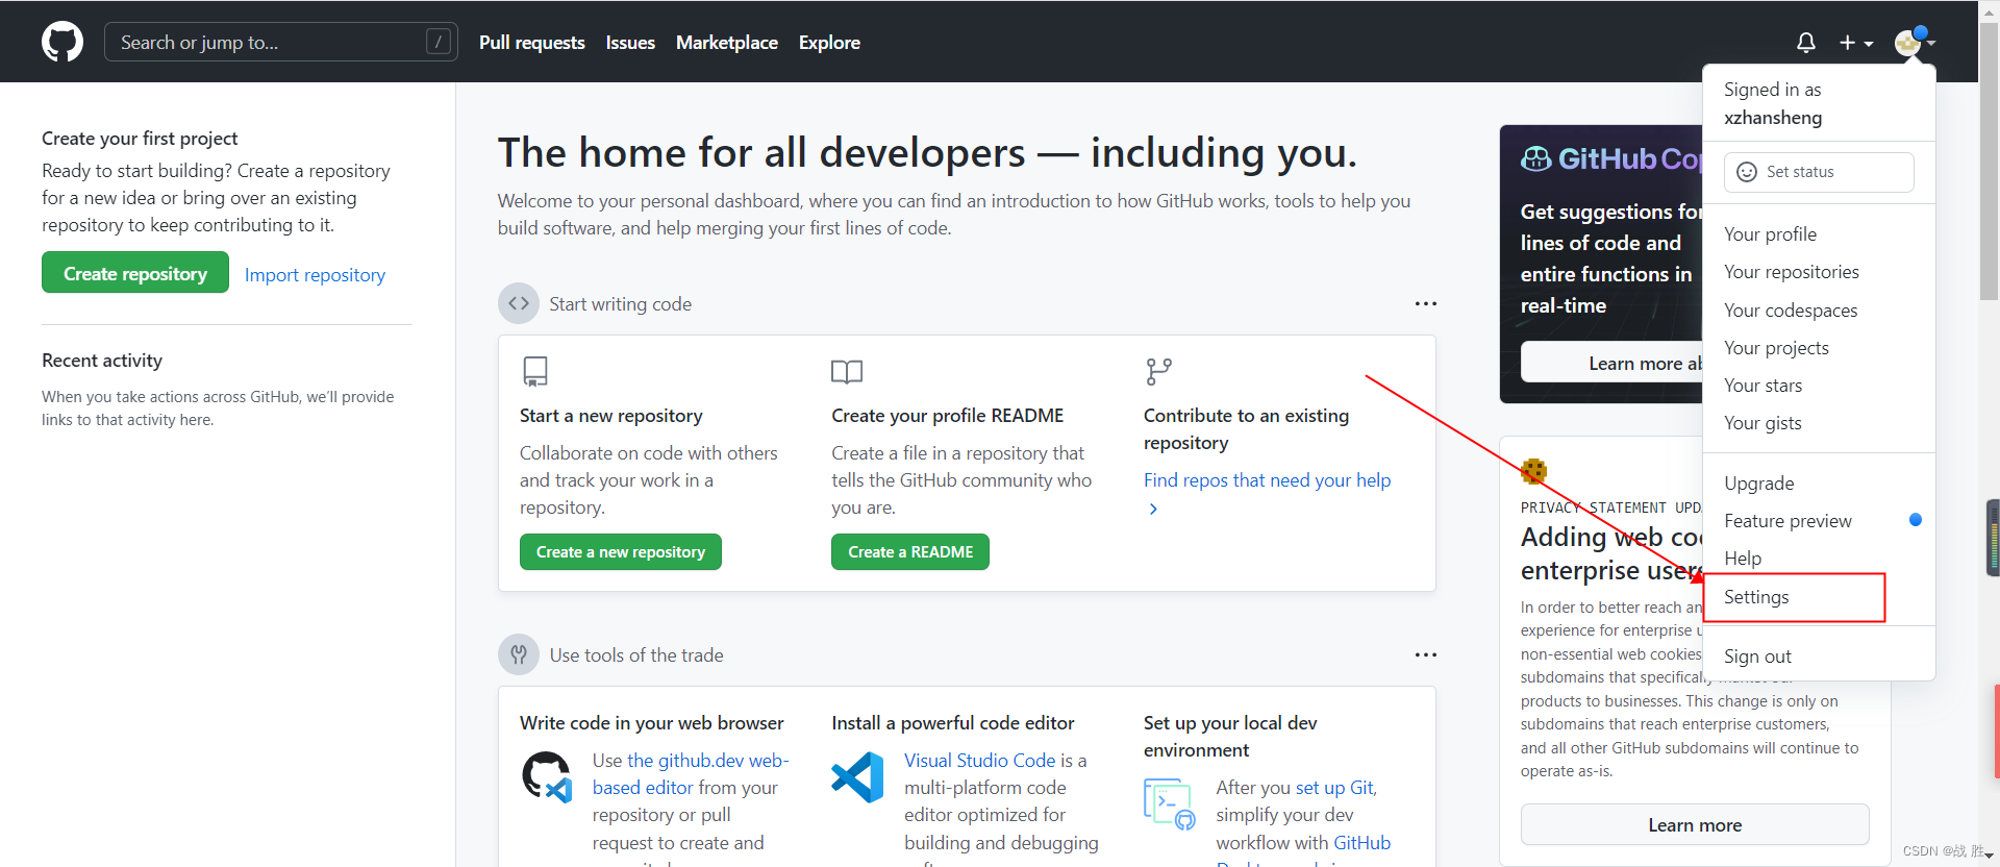
Task: Click the repository icon above Start a new repository
Action: point(535,371)
